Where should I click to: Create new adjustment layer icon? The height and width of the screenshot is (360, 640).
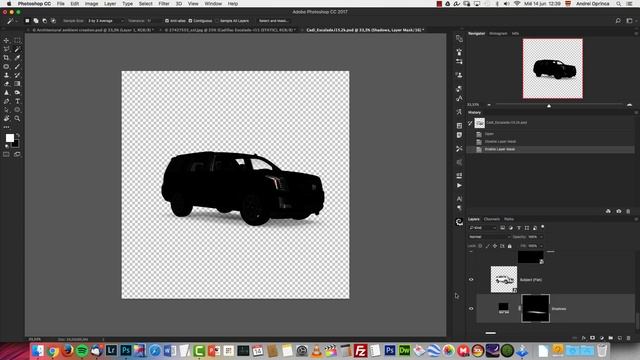[x=602, y=338]
